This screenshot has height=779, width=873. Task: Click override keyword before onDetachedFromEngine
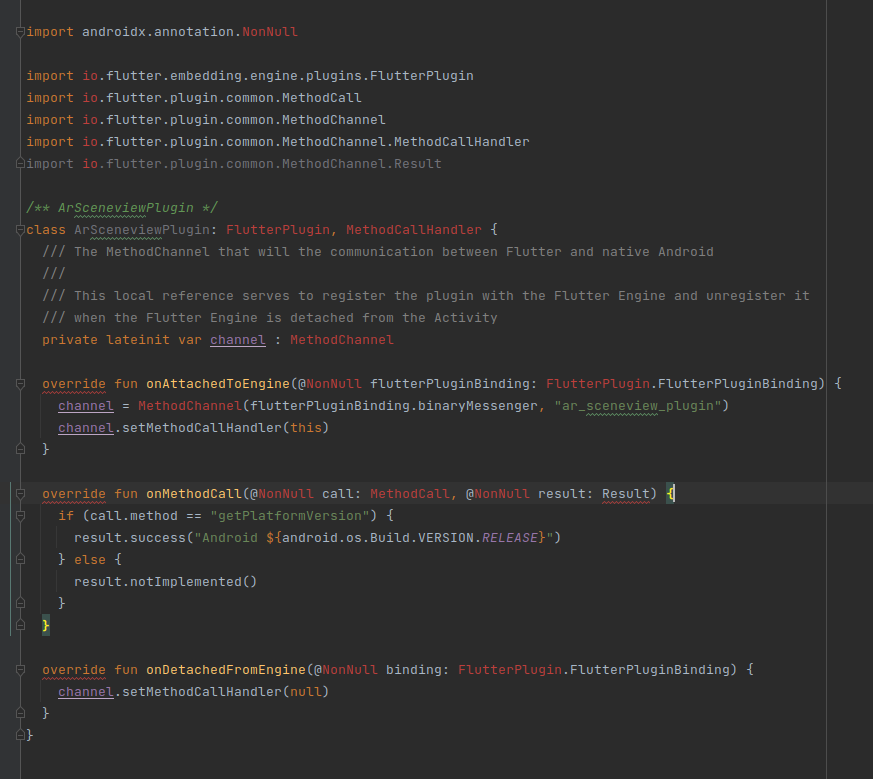pos(74,670)
